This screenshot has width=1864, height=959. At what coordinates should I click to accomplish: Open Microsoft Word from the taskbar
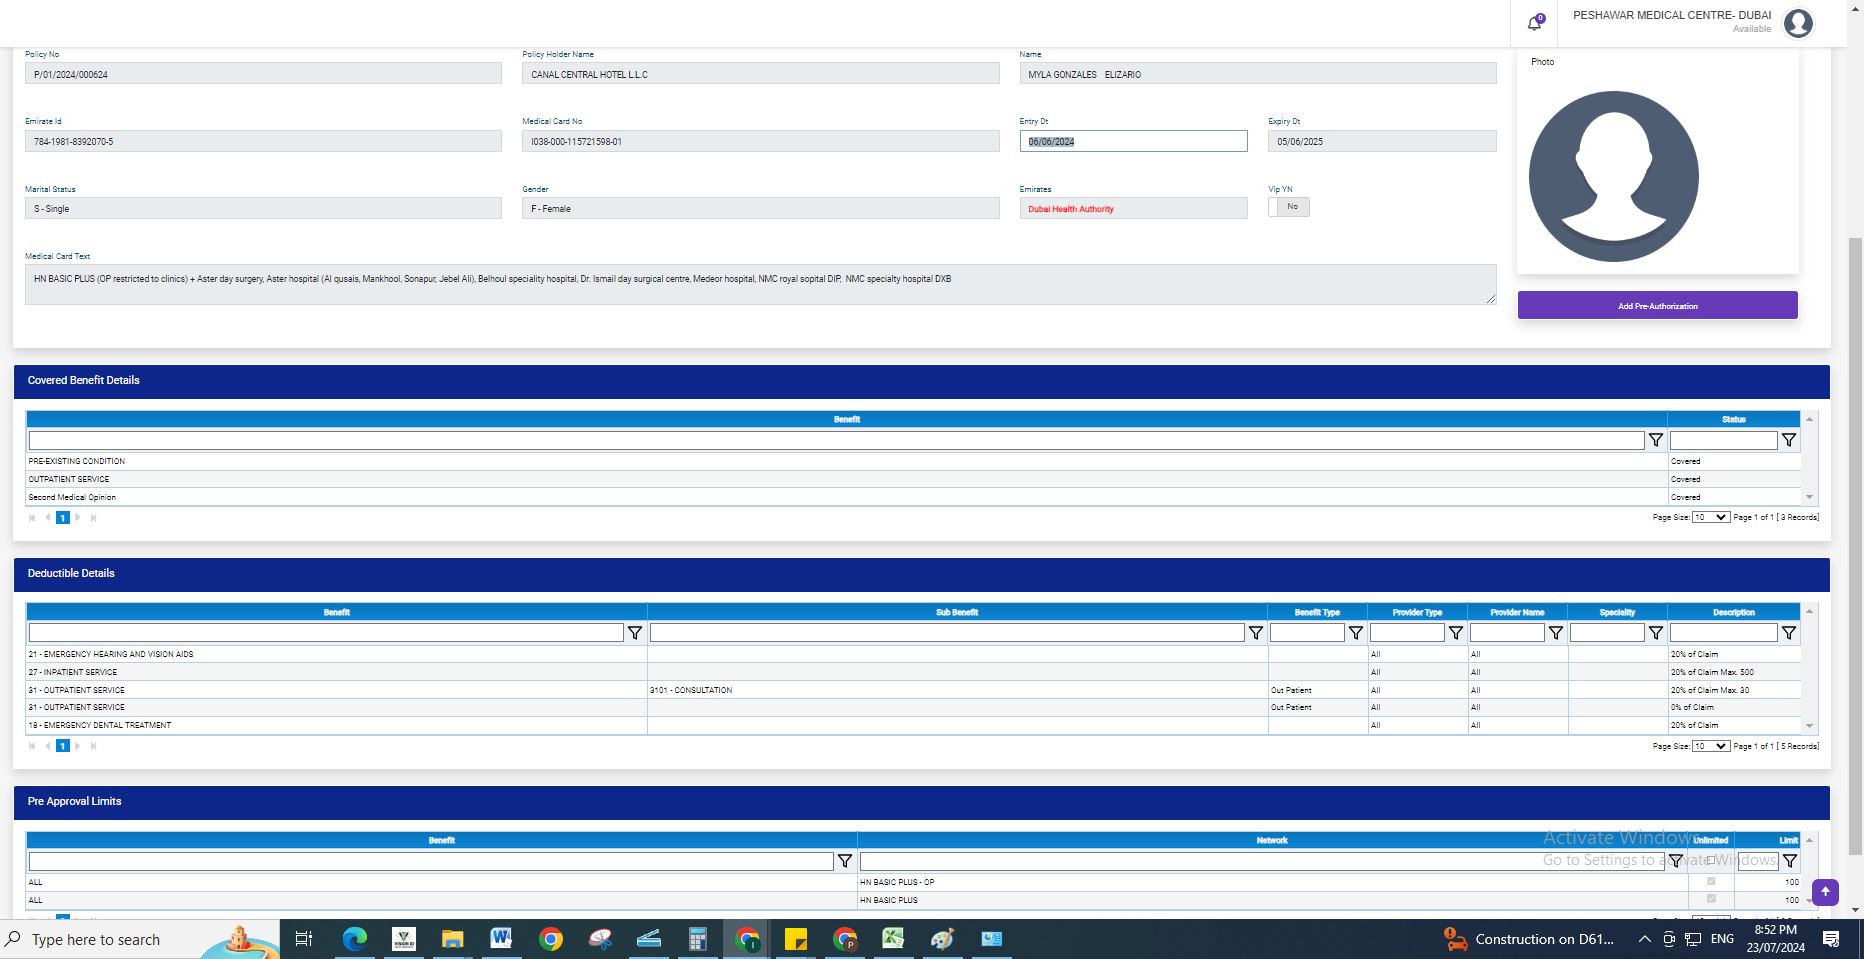click(501, 939)
